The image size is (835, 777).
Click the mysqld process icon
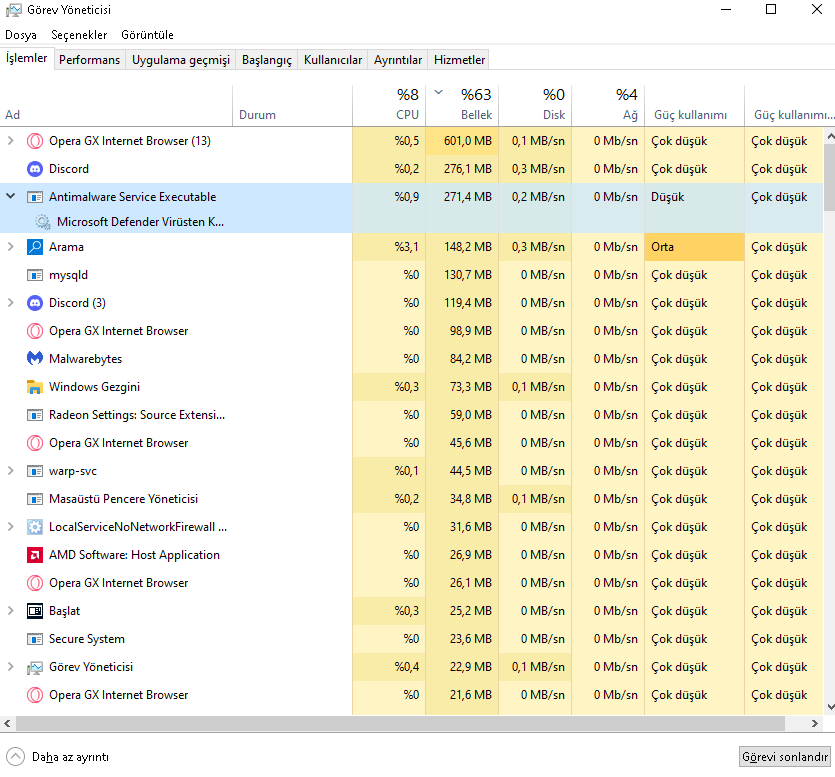[34, 275]
